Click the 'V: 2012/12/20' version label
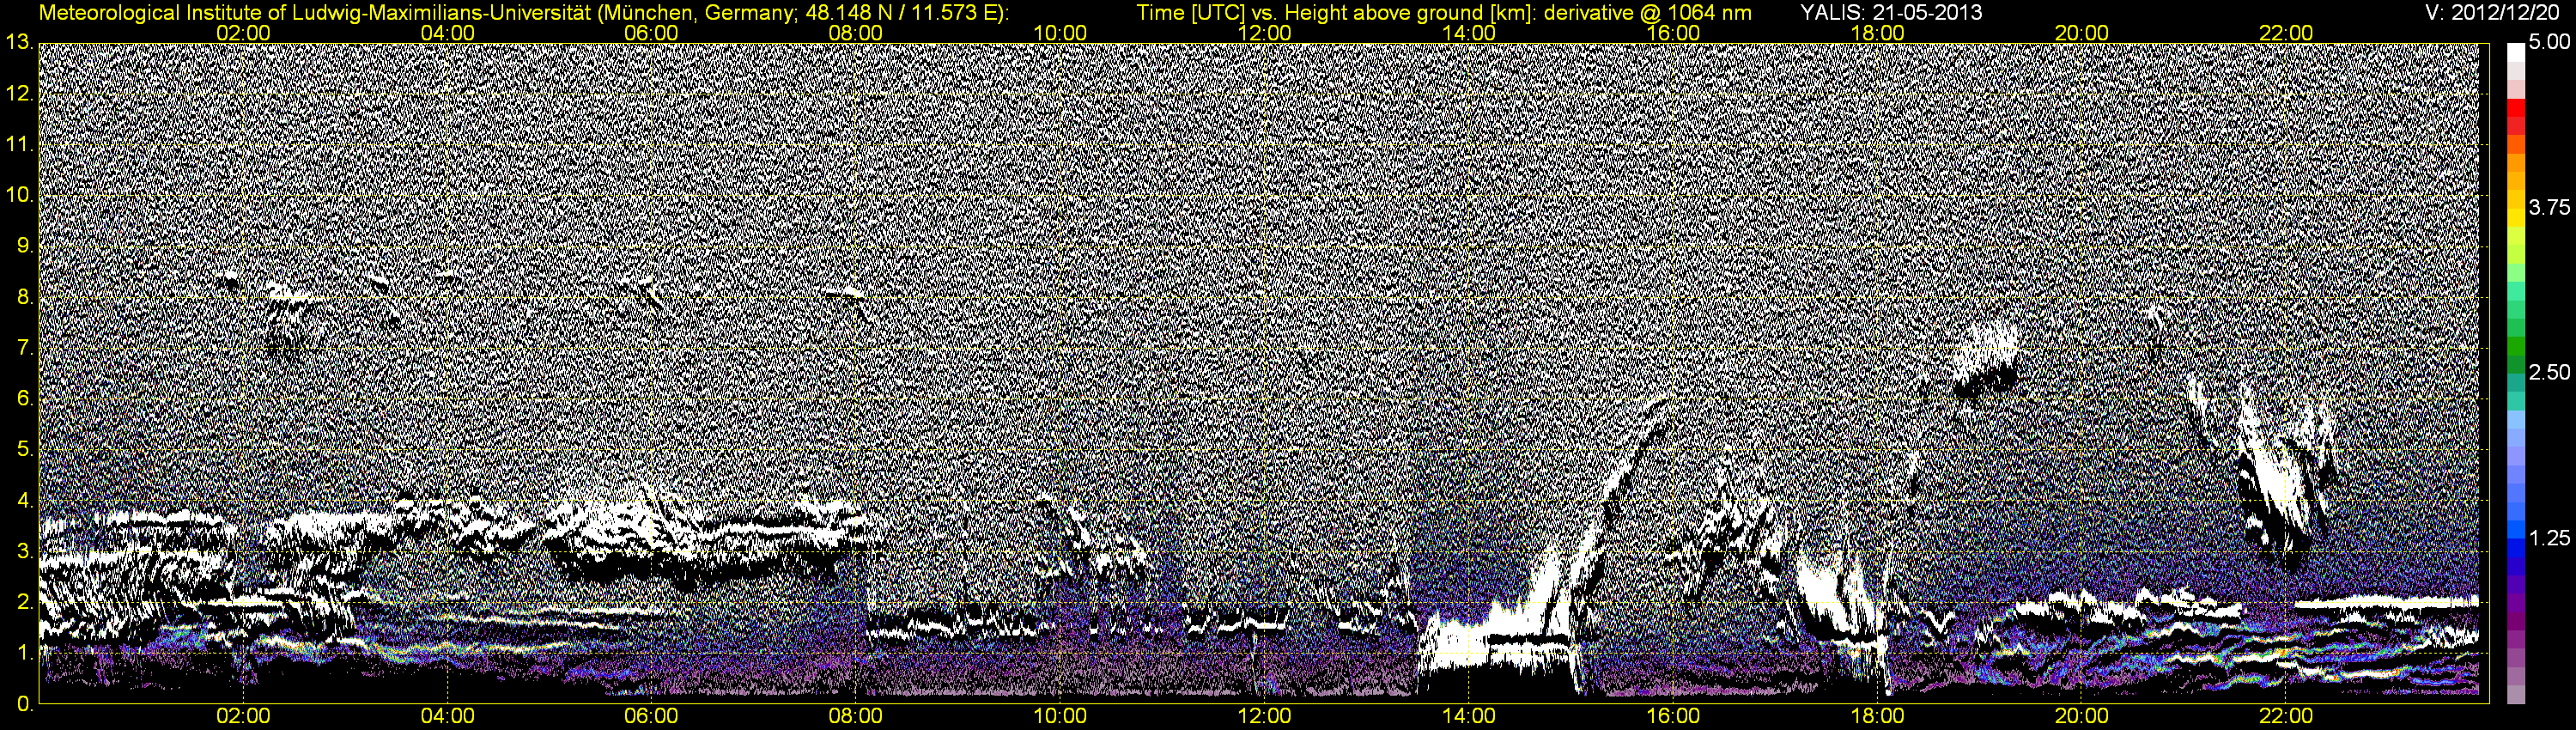2576x730 pixels. [2491, 13]
